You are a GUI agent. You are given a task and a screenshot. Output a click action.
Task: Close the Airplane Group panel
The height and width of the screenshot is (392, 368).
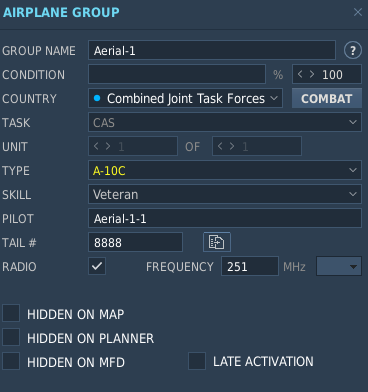pos(358,12)
